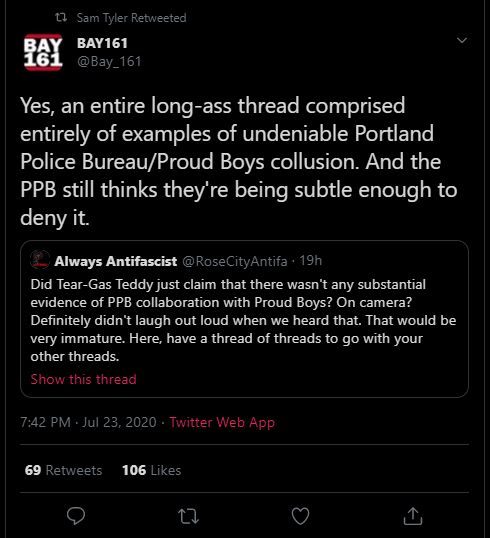Screen dimensions: 490x538
Task: Click the Always Antifascist small avatar
Action: [x=40, y=259]
